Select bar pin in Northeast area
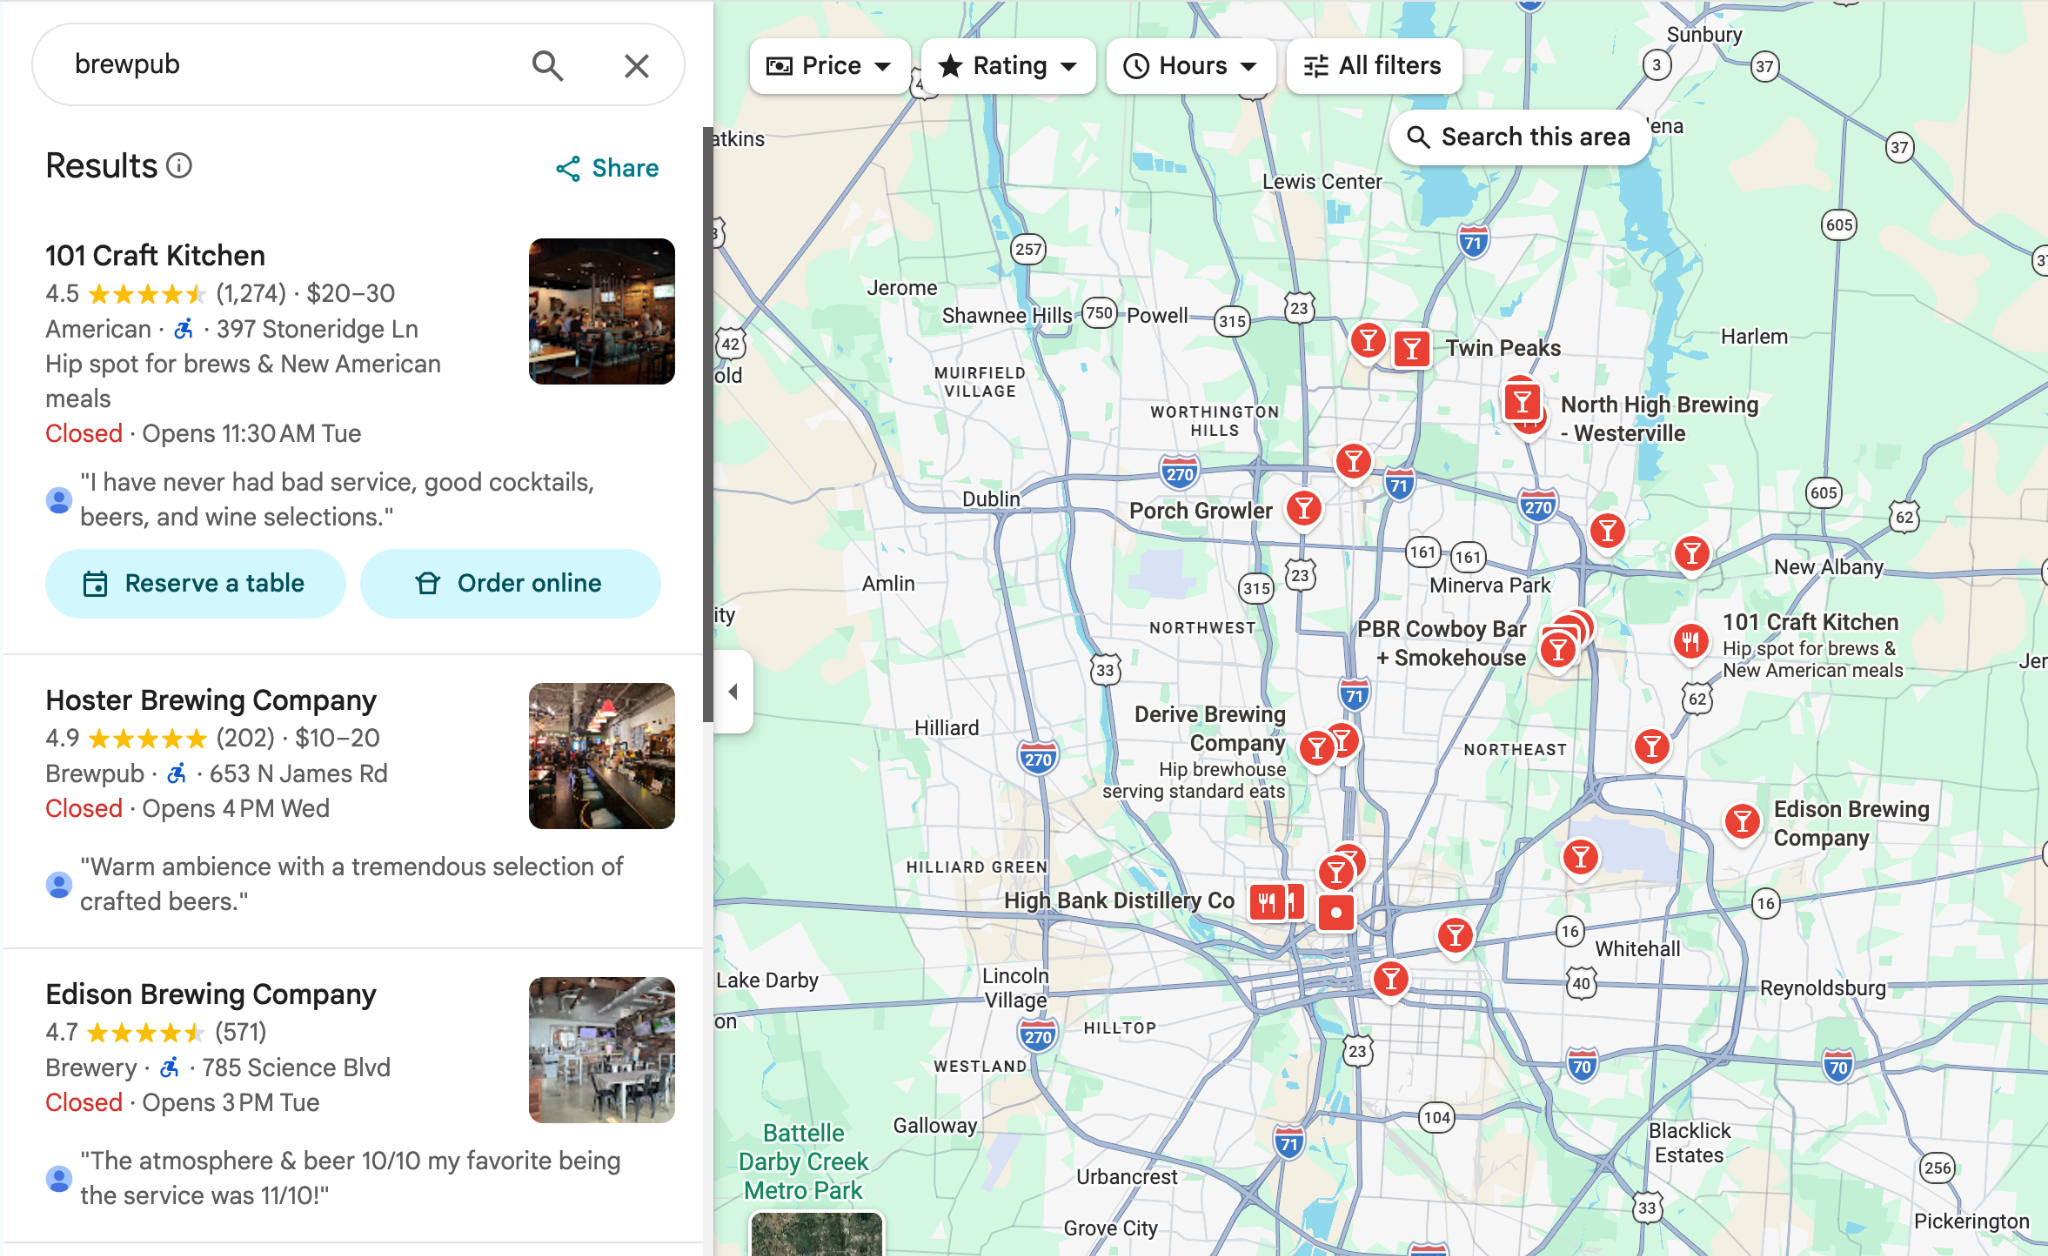 click(x=1652, y=746)
